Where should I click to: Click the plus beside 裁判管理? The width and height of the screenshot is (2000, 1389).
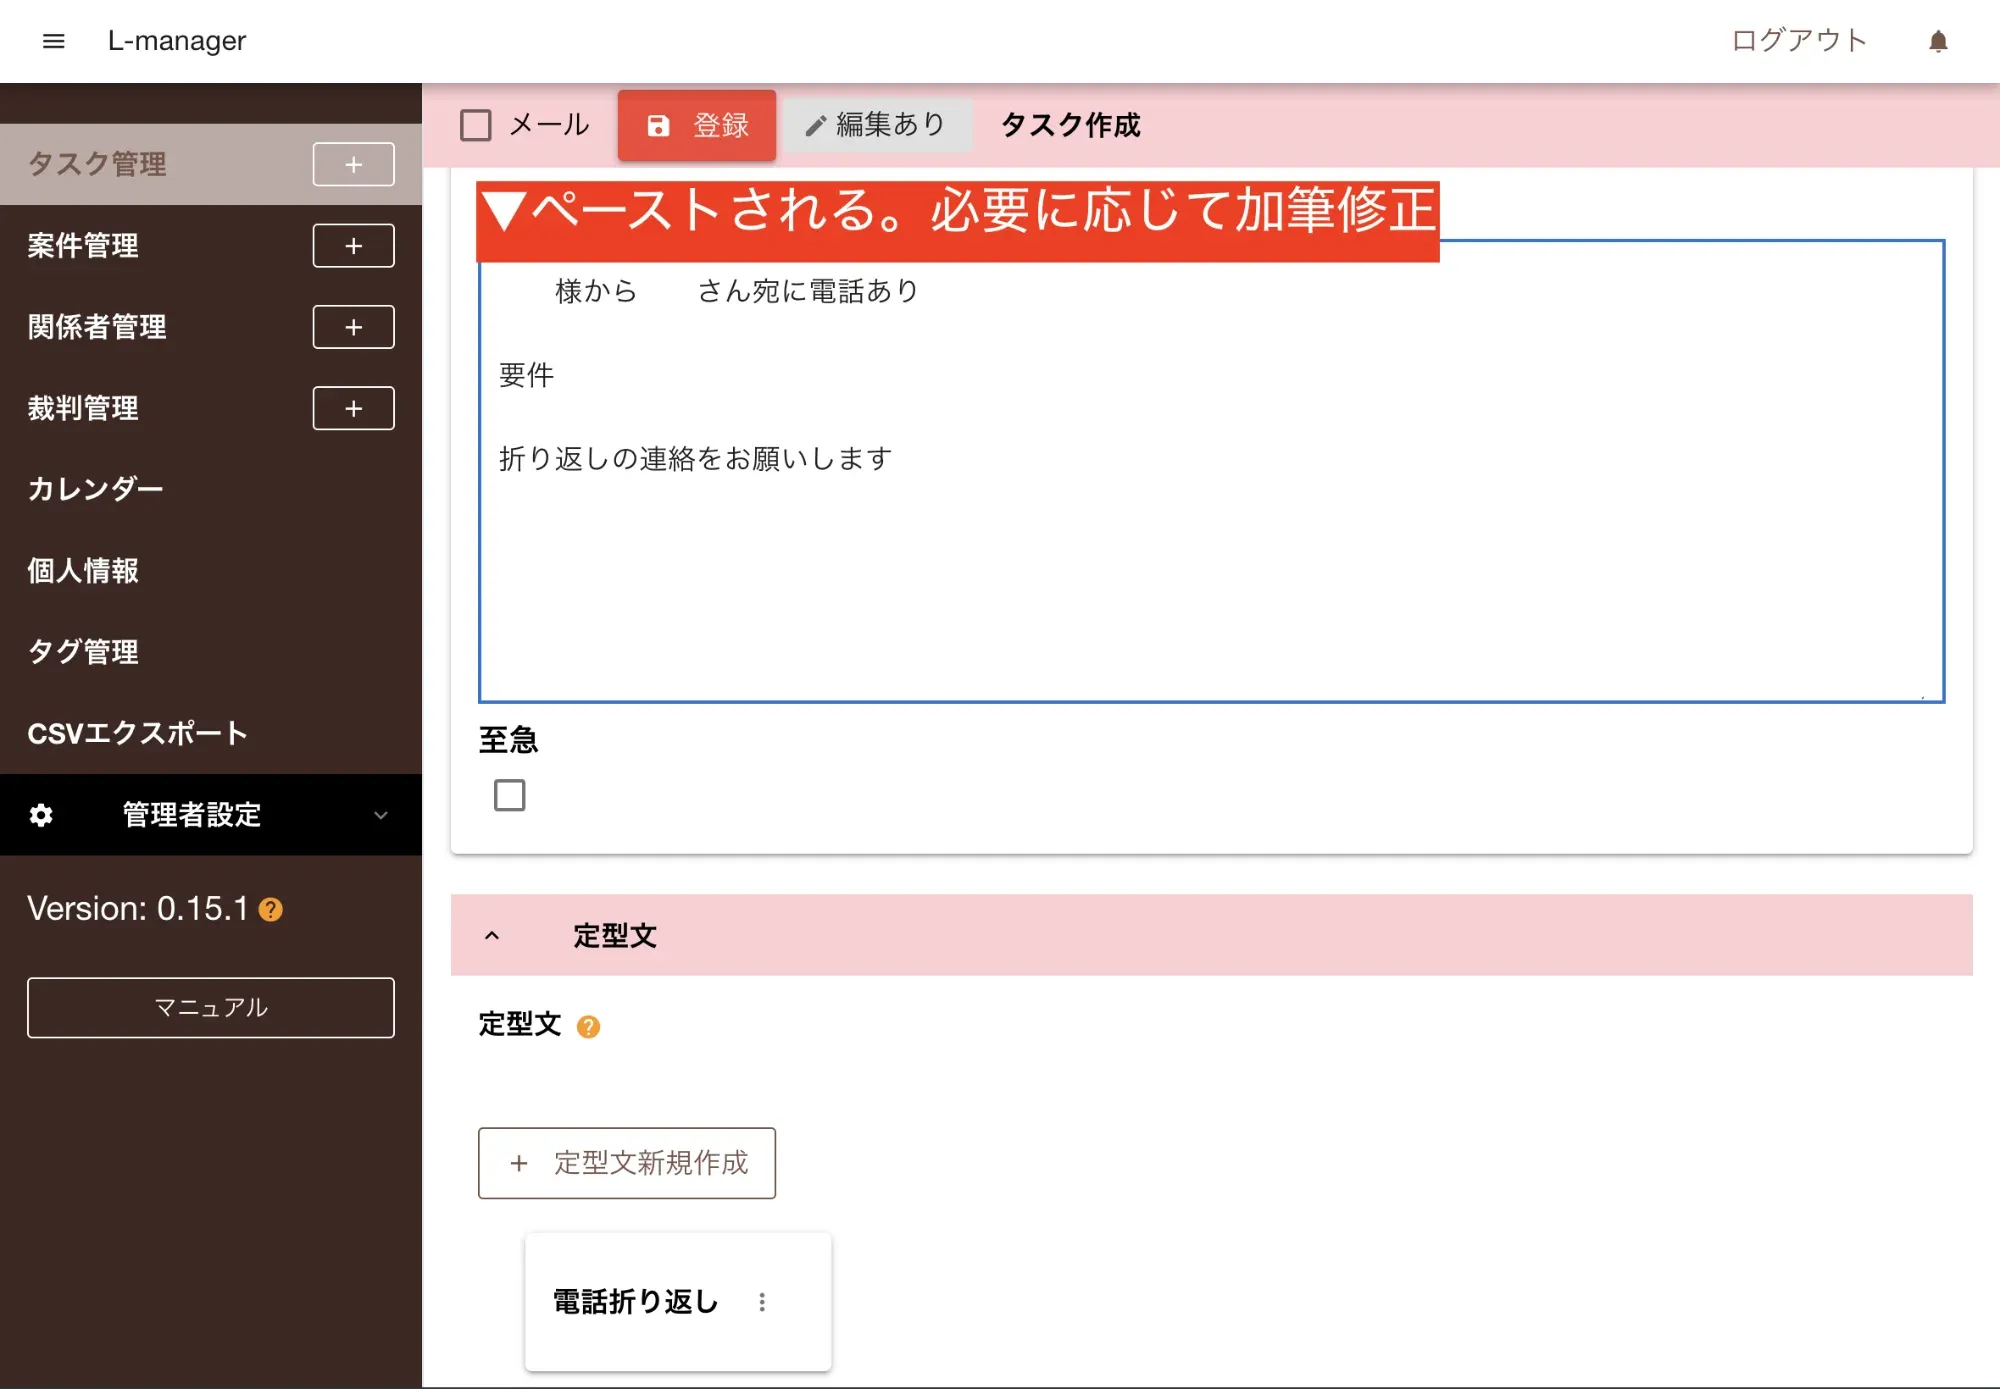tap(353, 408)
